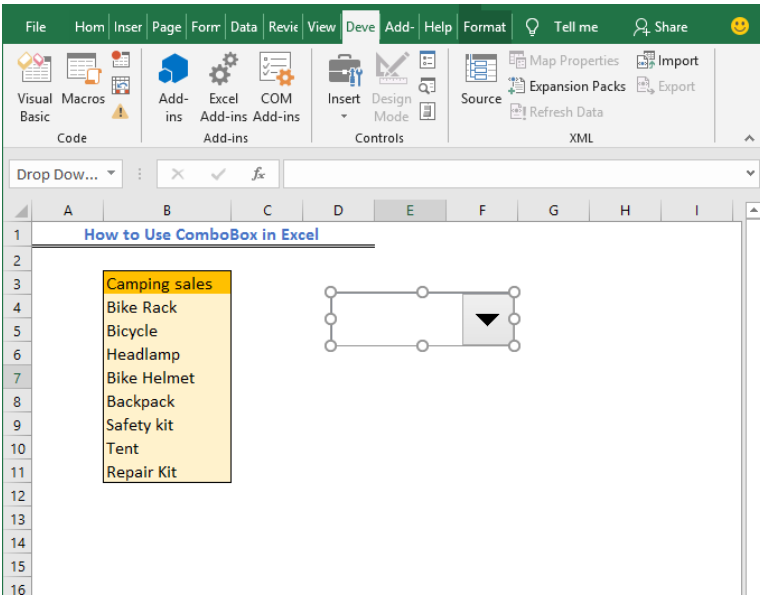The width and height of the screenshot is (762, 601).
Task: Open the Insert controls dropdown
Action: [x=344, y=88]
